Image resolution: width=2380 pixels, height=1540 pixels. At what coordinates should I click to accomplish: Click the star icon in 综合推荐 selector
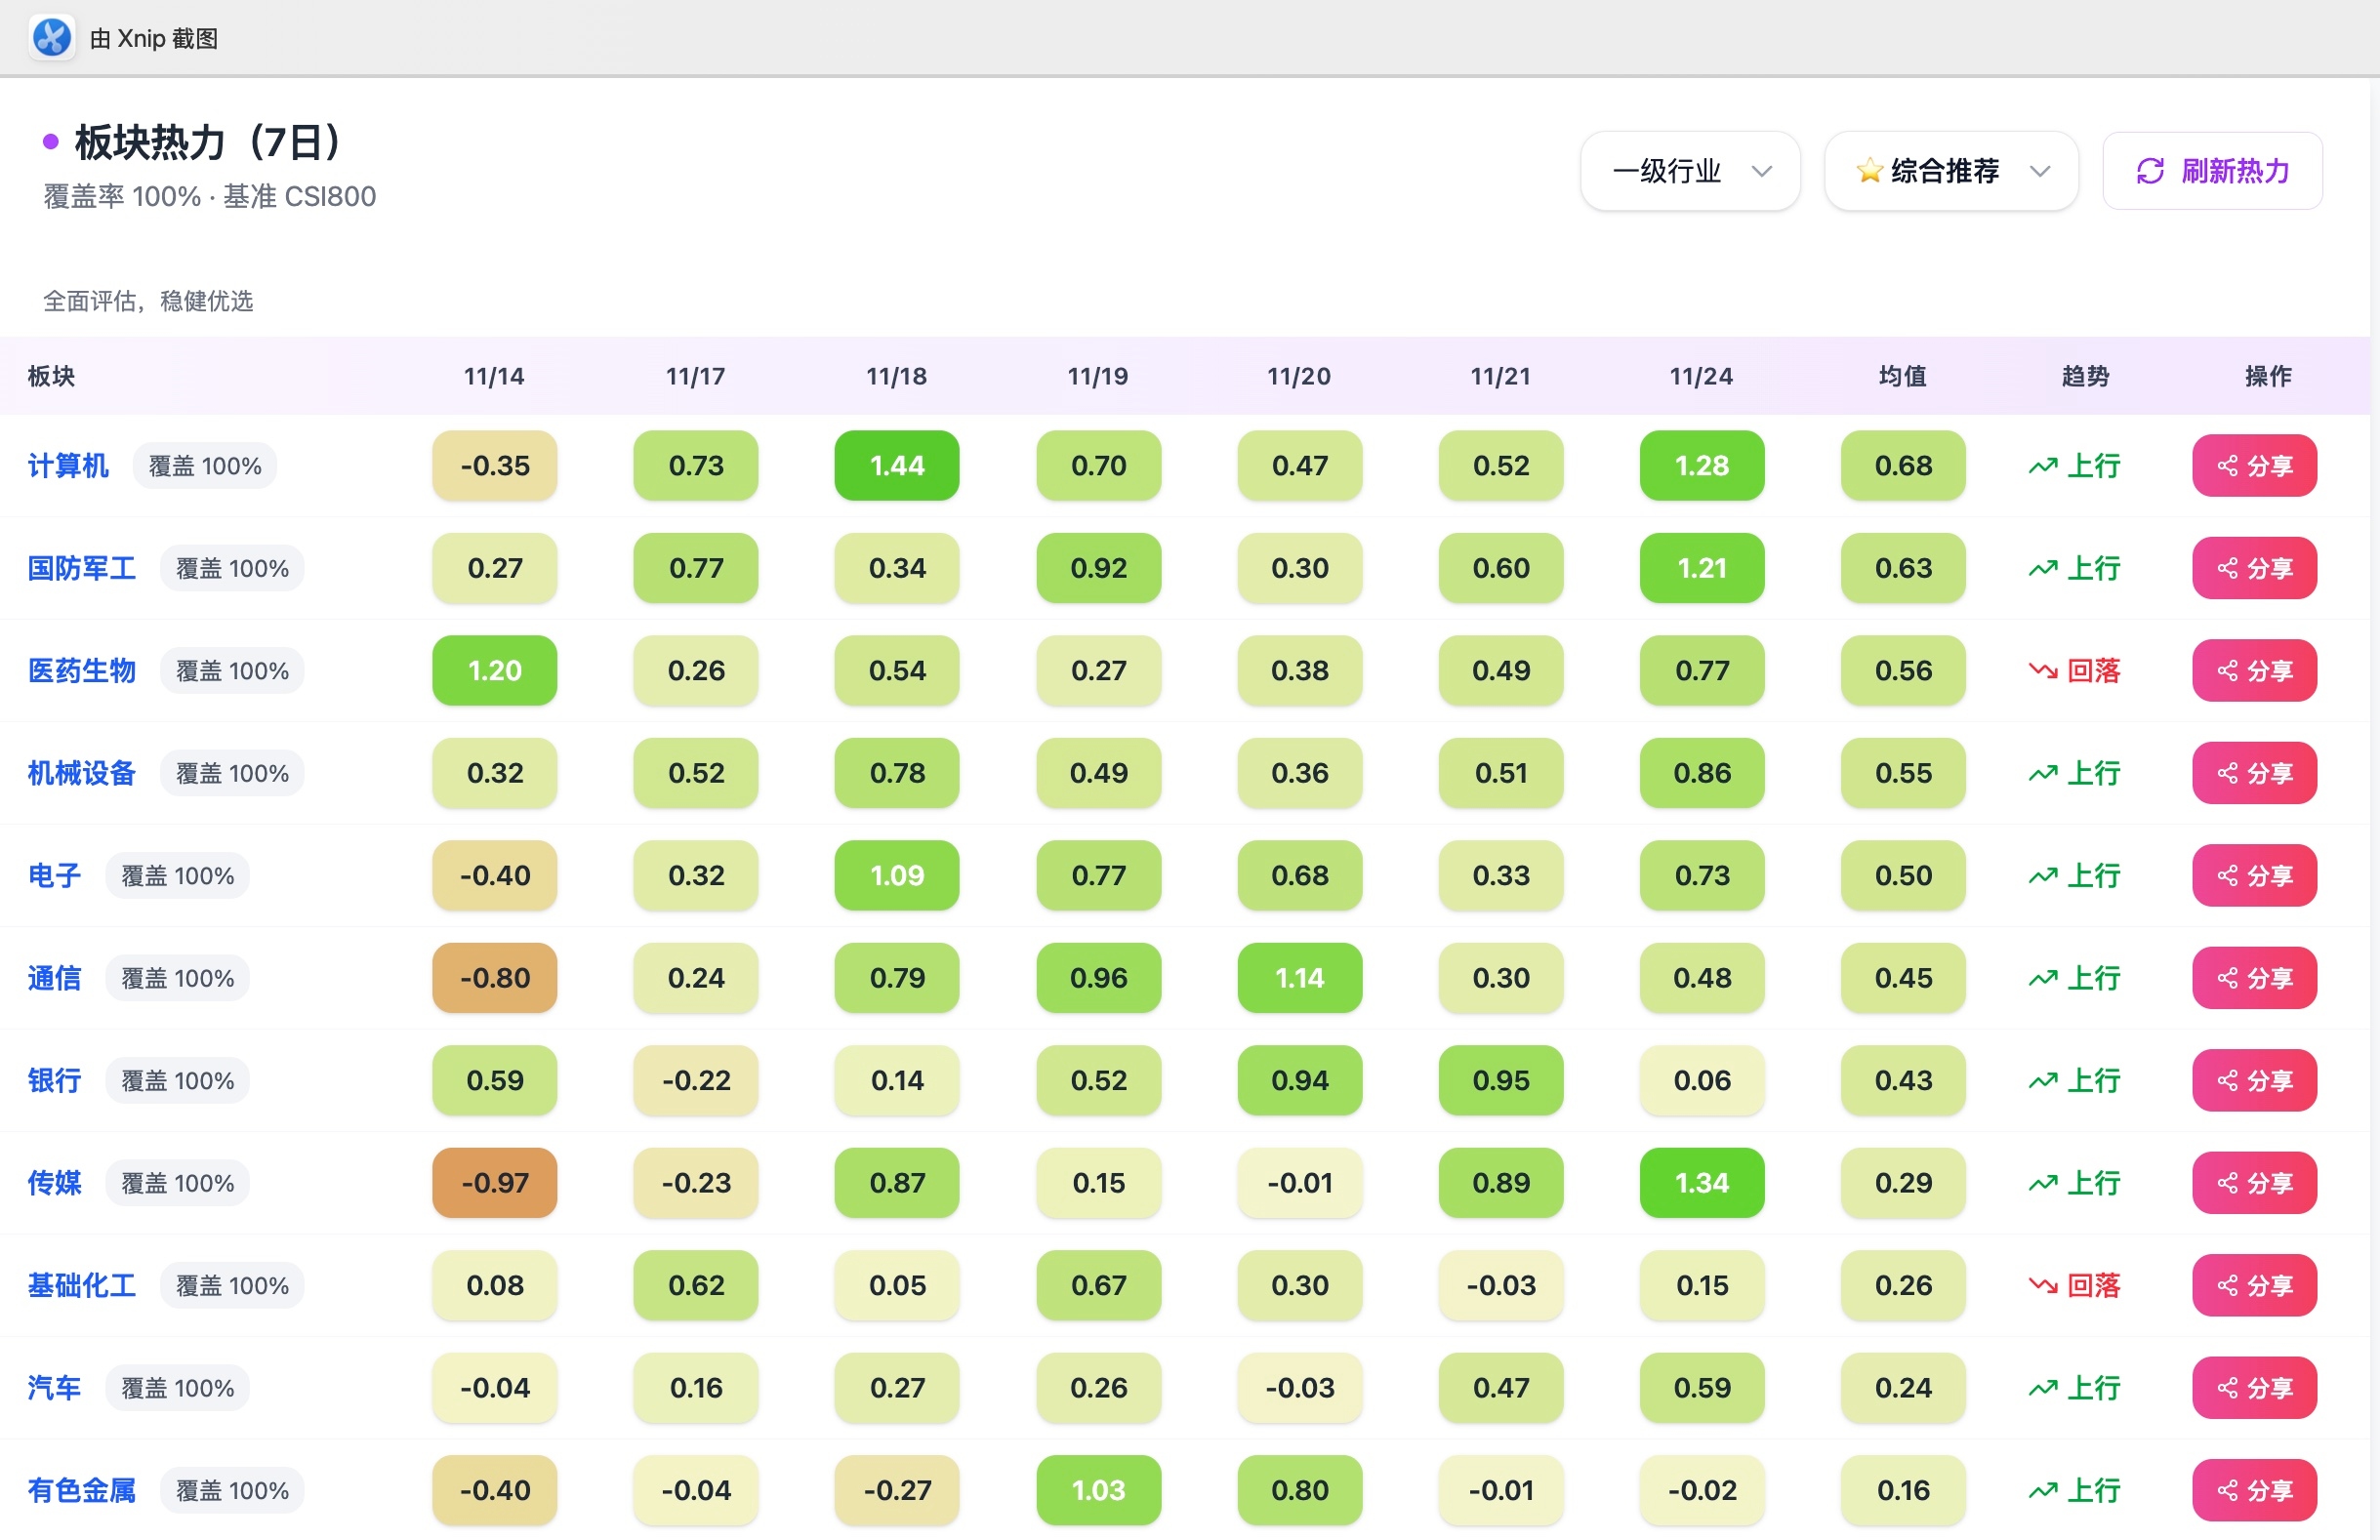click(1869, 171)
